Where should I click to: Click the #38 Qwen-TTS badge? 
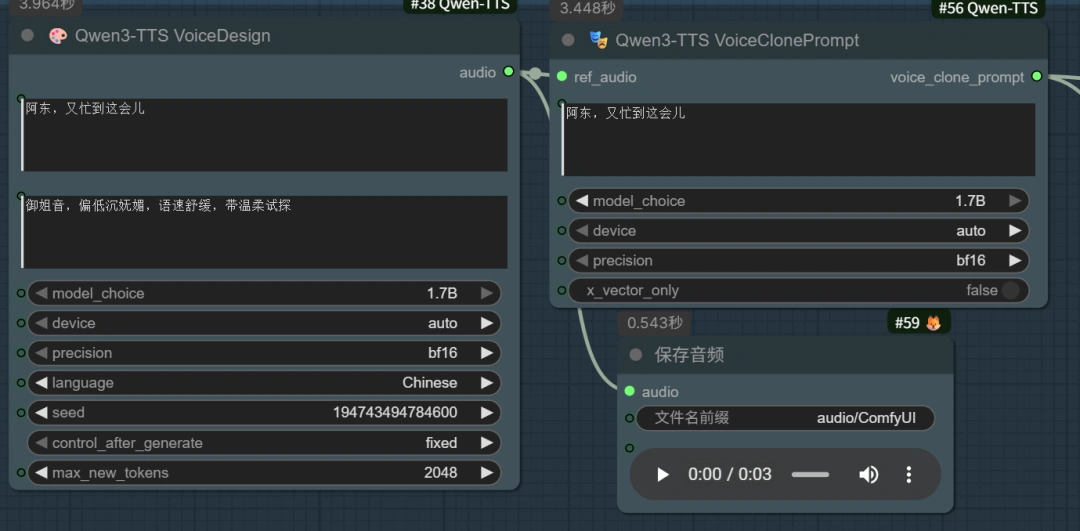pos(460,6)
